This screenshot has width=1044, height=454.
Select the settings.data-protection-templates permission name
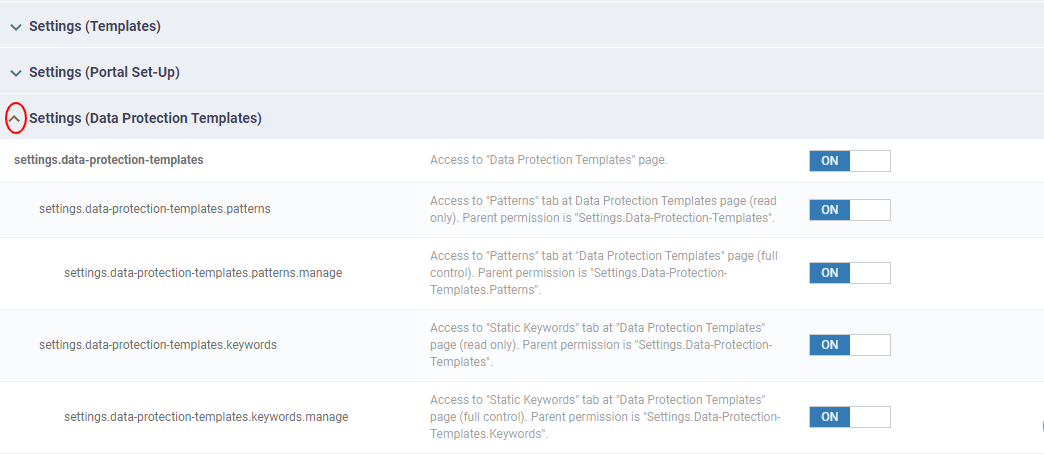click(109, 160)
